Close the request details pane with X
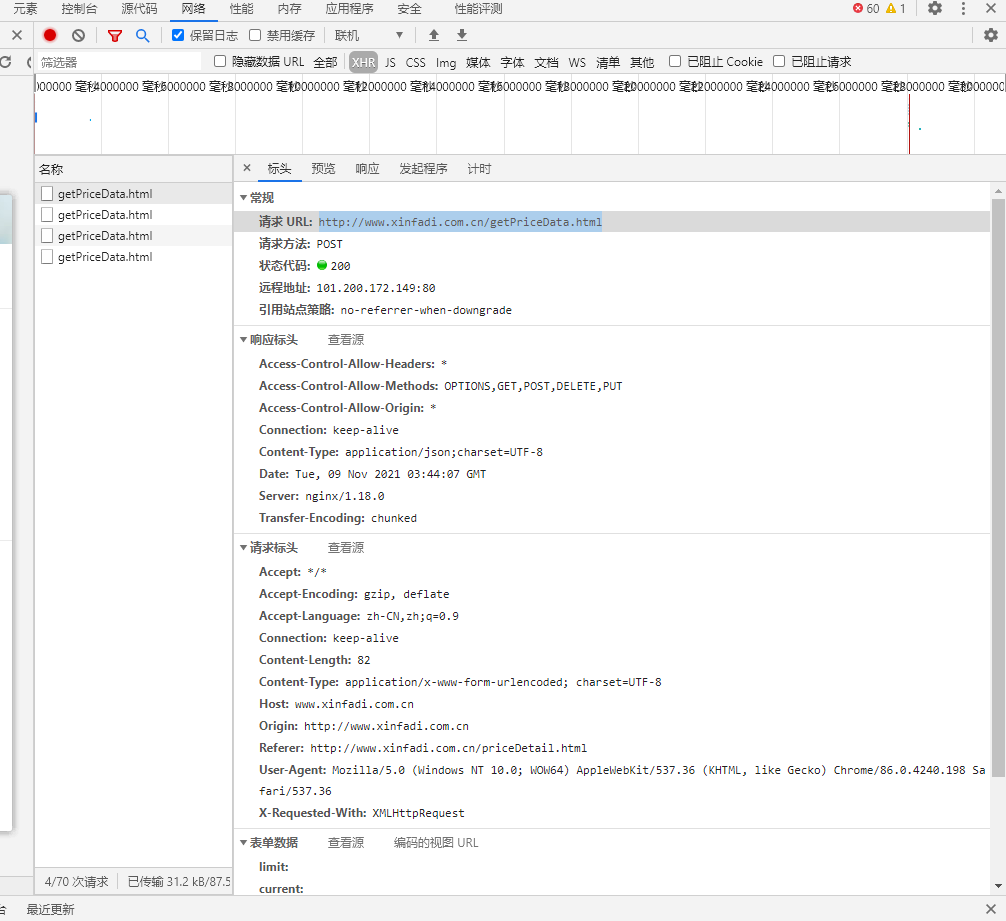Screen dimensions: 1006x921 coord(247,168)
